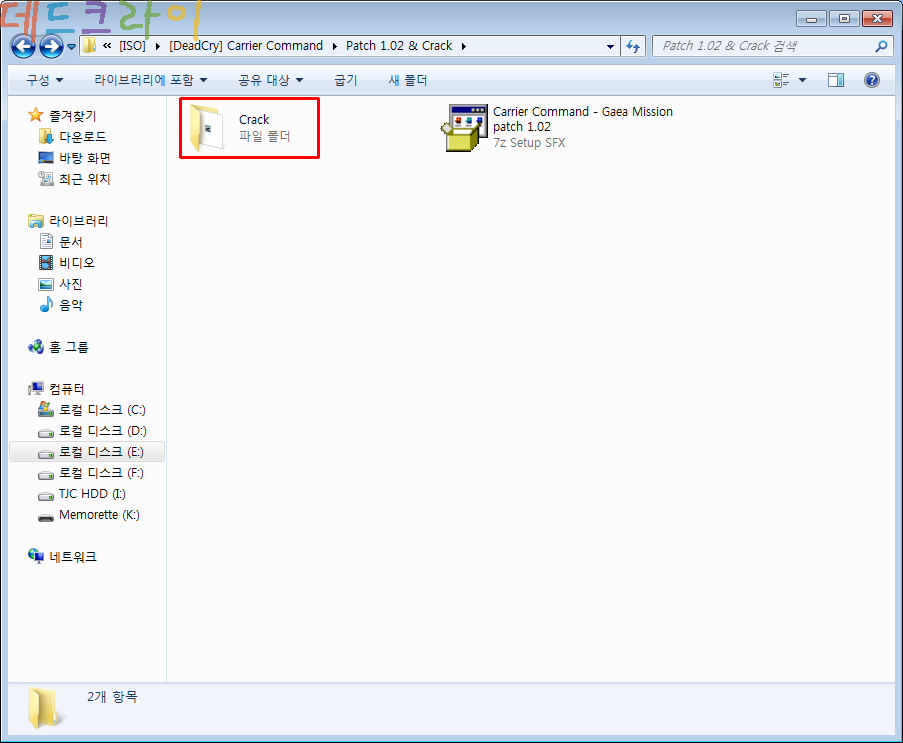
Task: Click the search magnifier icon
Action: (881, 46)
